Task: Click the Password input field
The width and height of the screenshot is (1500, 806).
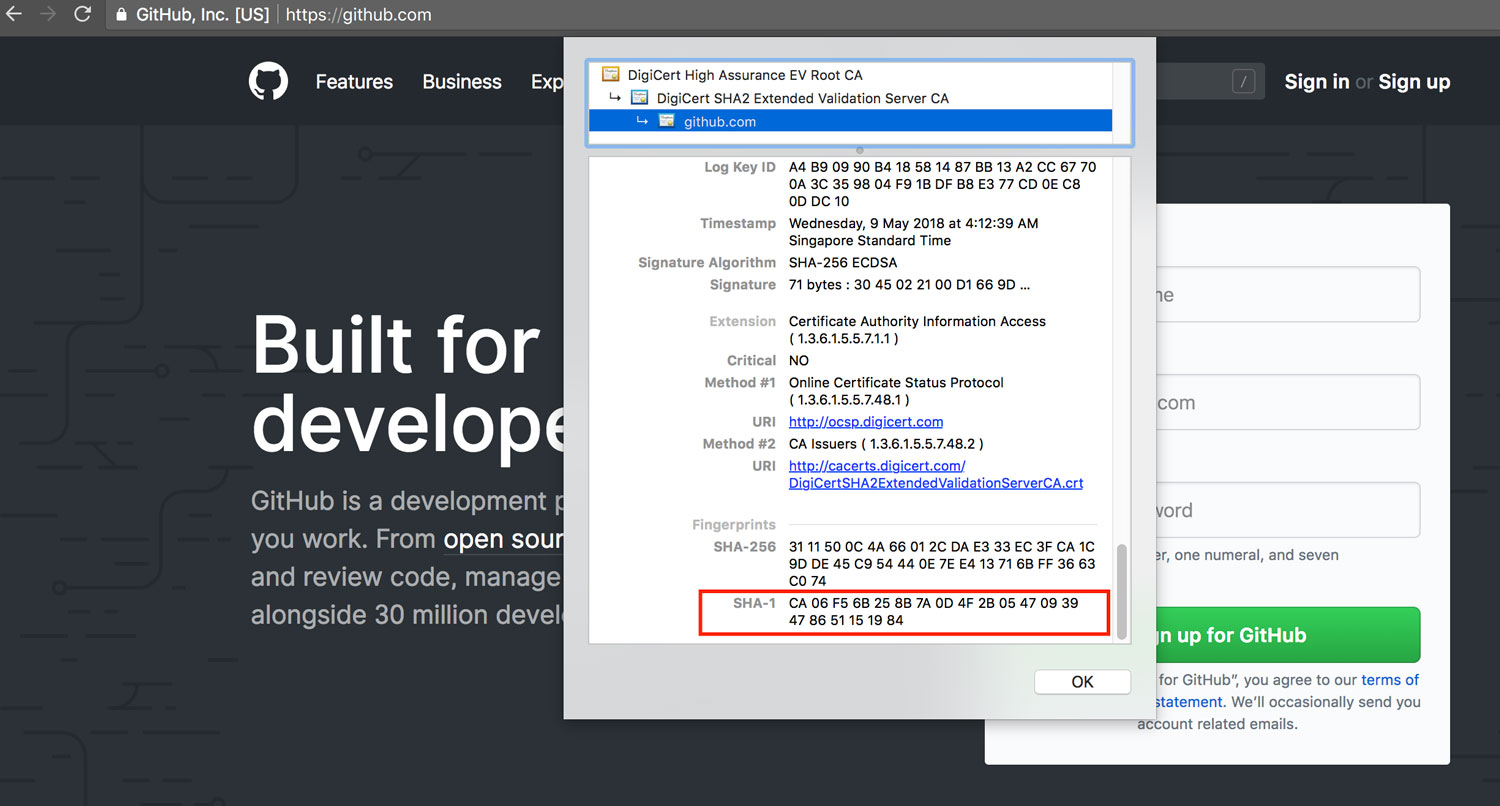Action: [1288, 510]
